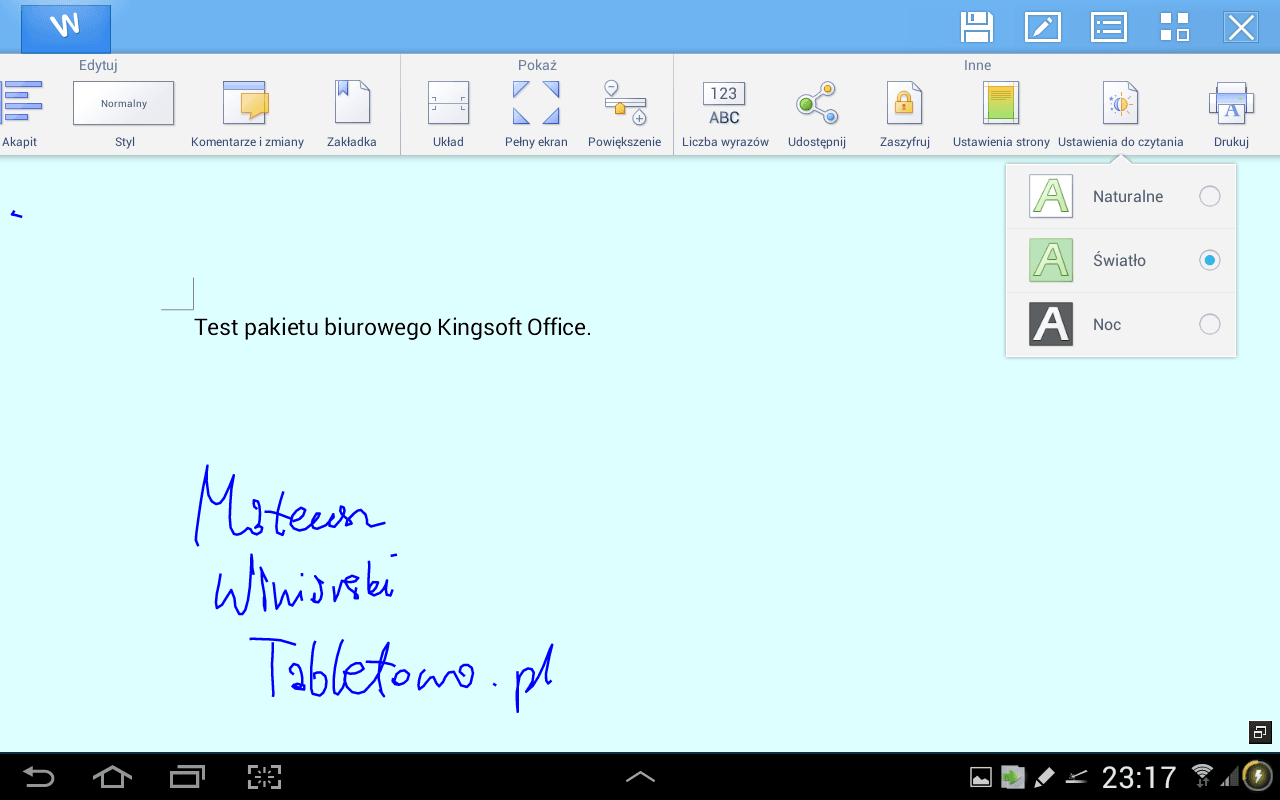
Task: Close the document with X icon
Action: coord(1241,27)
